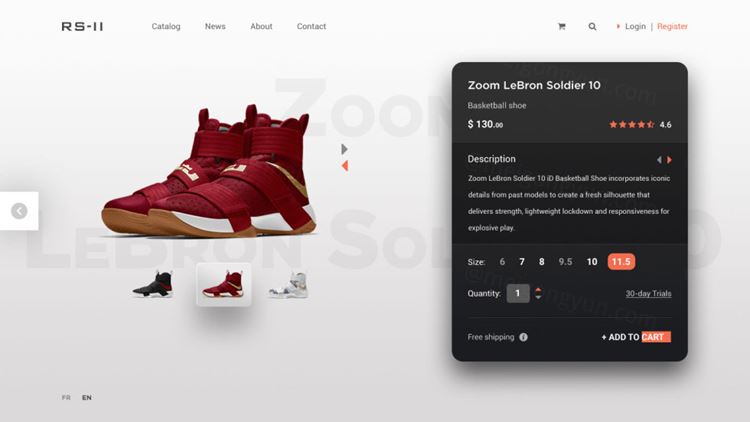Show previous shoe image with orange arrow
The width and height of the screenshot is (750, 422).
tap(345, 166)
